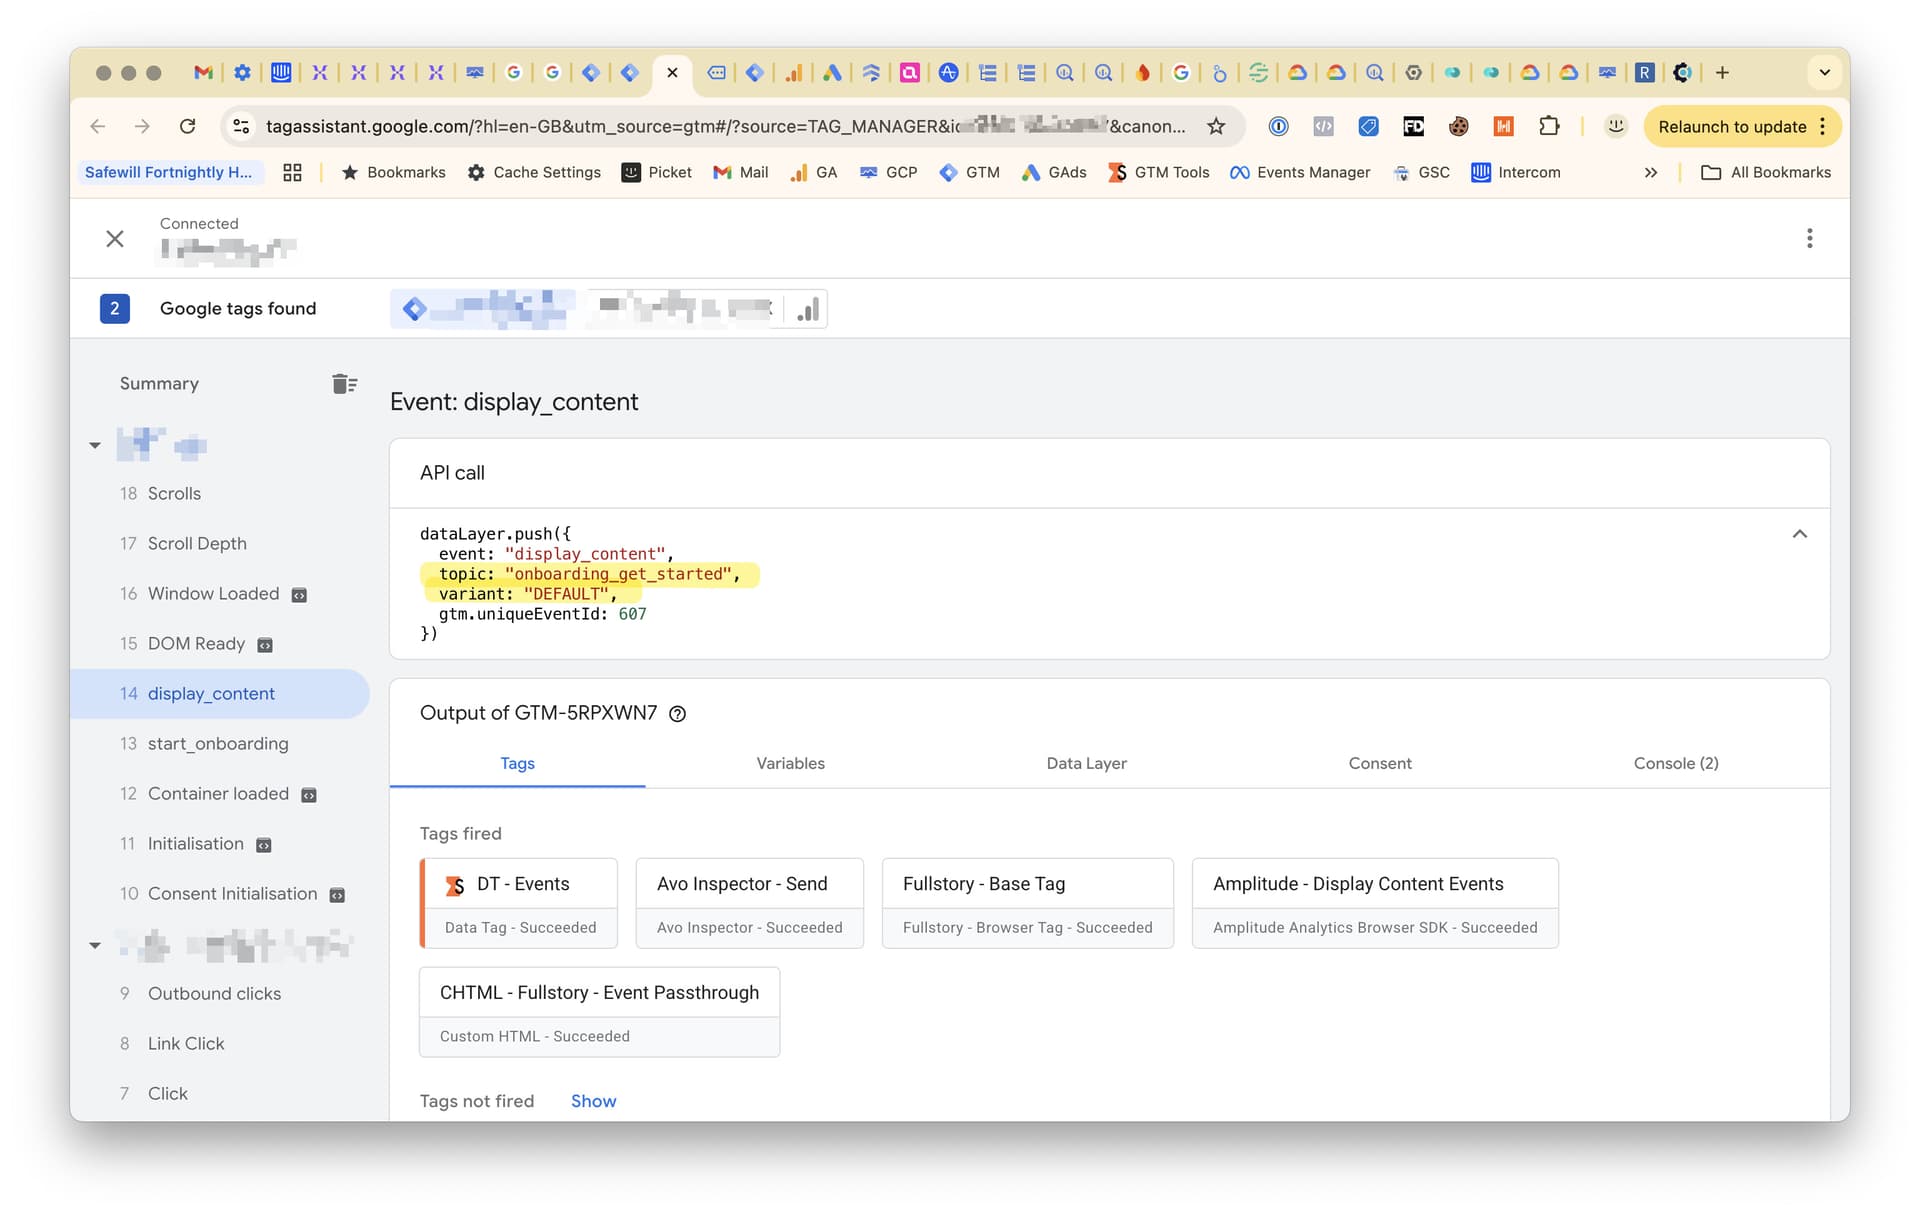1920x1214 pixels.
Task: Collapse the first page group in Summary
Action: click(95, 445)
